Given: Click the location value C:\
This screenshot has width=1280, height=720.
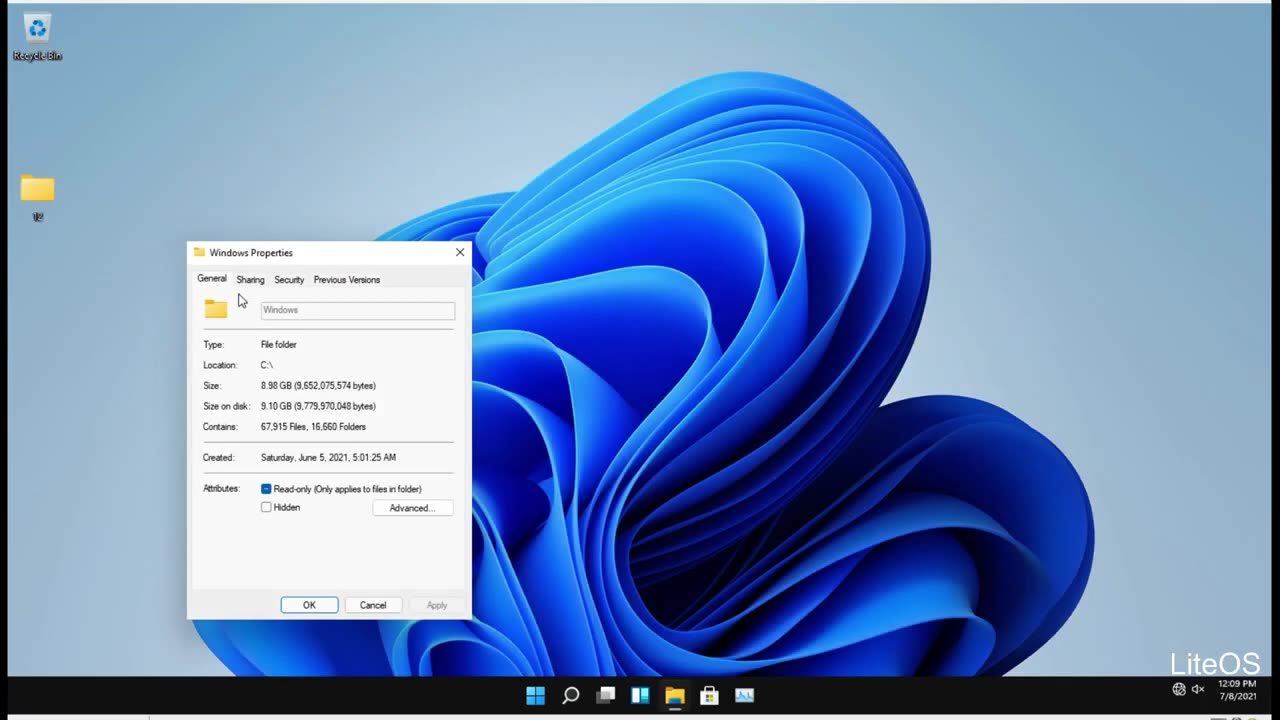Looking at the screenshot, I should 267,365.
